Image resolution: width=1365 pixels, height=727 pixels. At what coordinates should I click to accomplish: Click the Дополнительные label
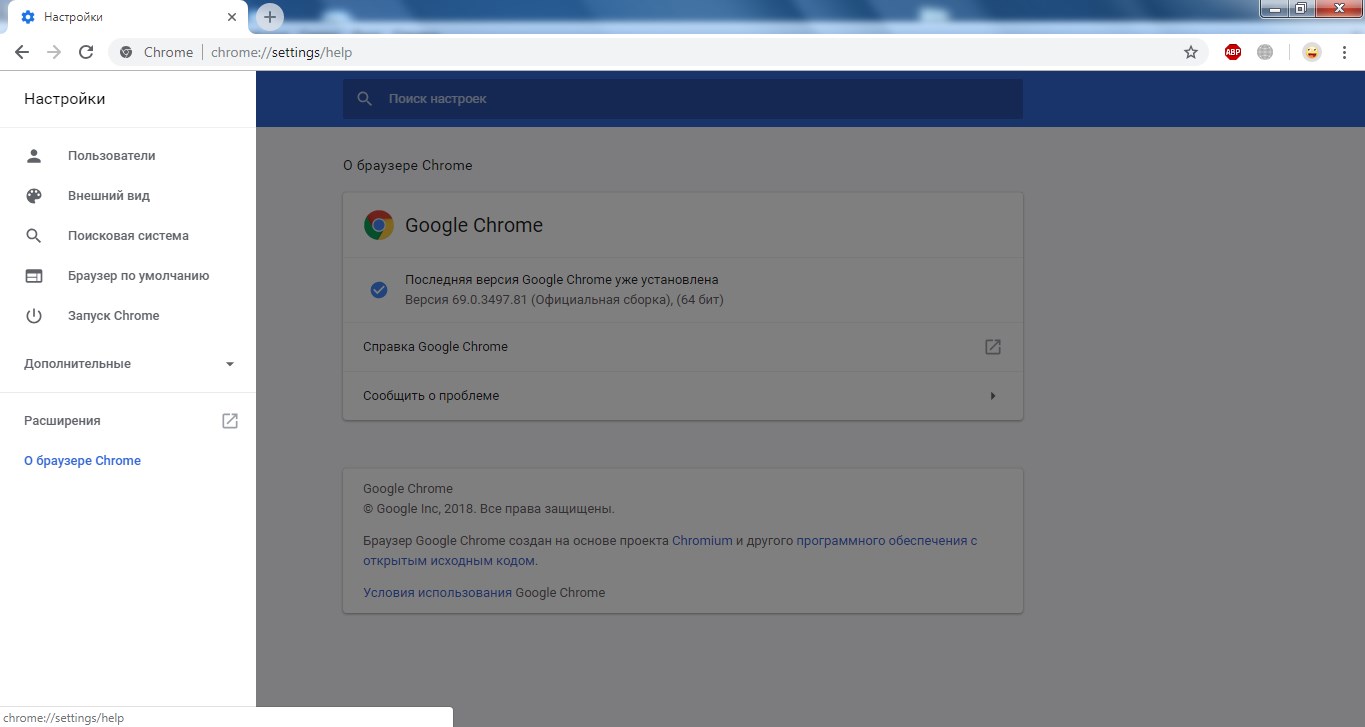[77, 364]
